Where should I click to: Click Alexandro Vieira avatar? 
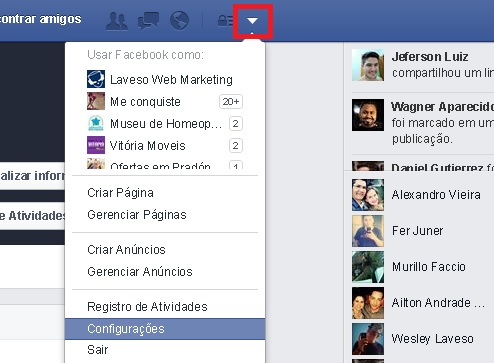[x=368, y=195]
